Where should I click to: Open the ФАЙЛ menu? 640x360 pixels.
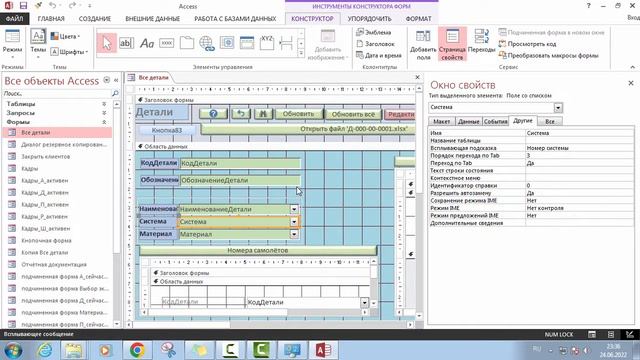tap(14, 19)
